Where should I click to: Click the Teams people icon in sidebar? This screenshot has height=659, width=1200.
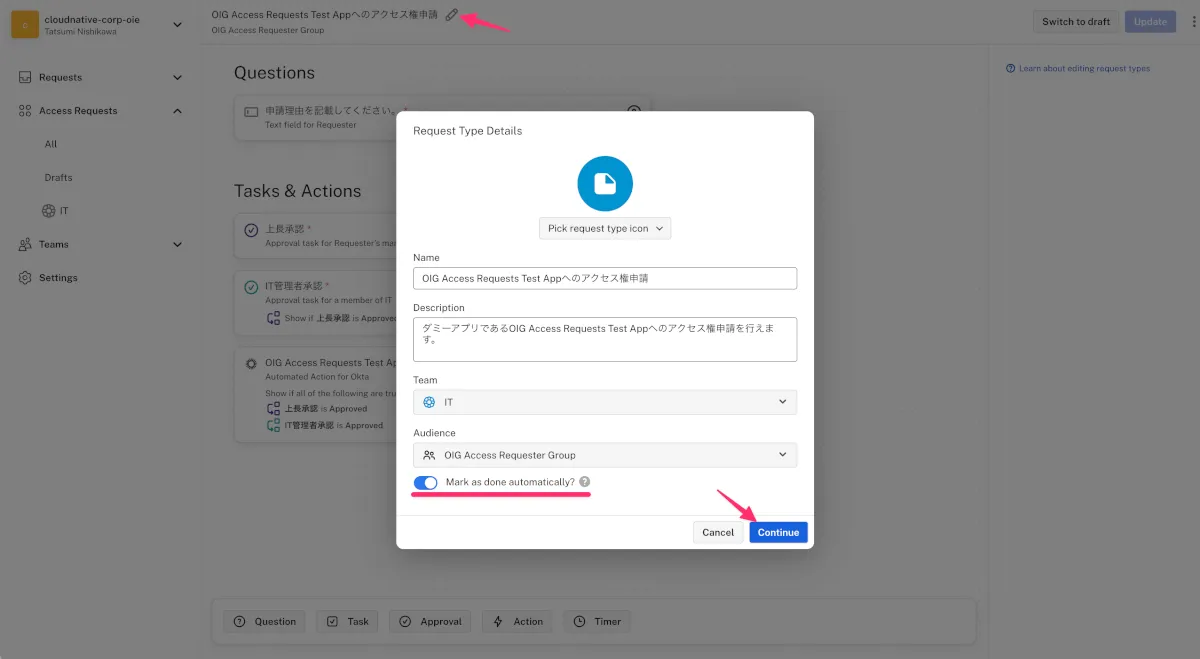[25, 244]
